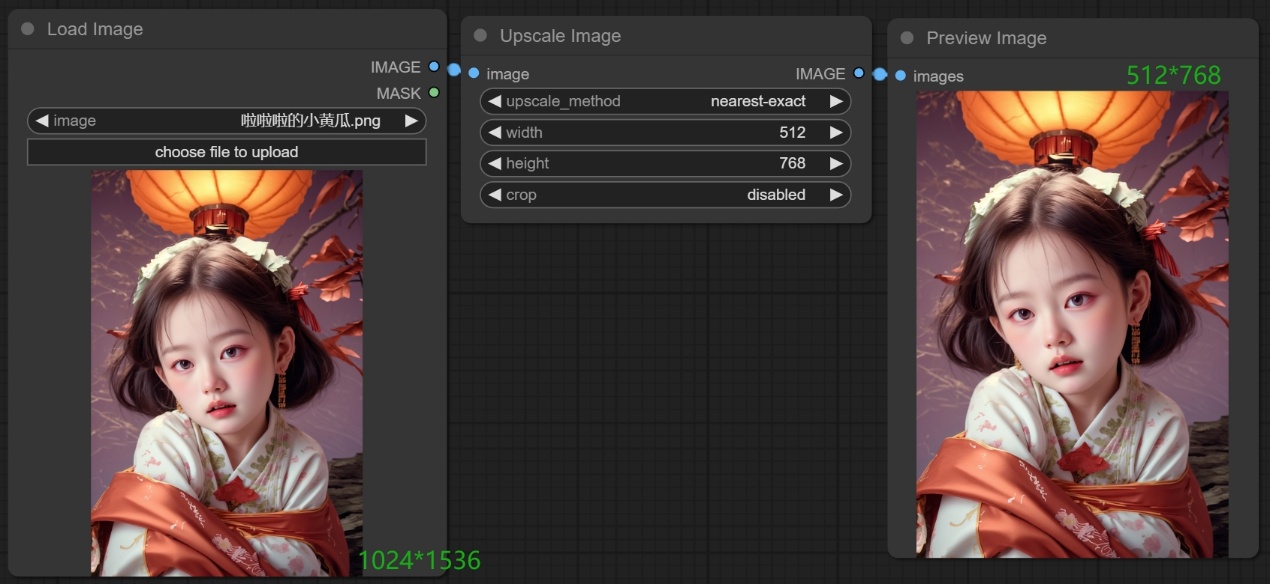Open the crop disabled dropdown
Viewport: 1270px width, 584px height.
tap(665, 195)
